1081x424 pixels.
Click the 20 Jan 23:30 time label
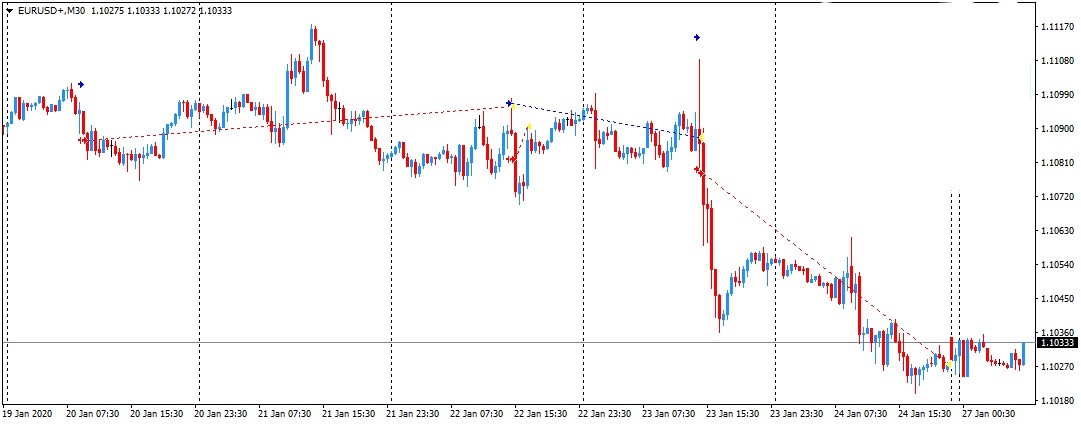[221, 414]
